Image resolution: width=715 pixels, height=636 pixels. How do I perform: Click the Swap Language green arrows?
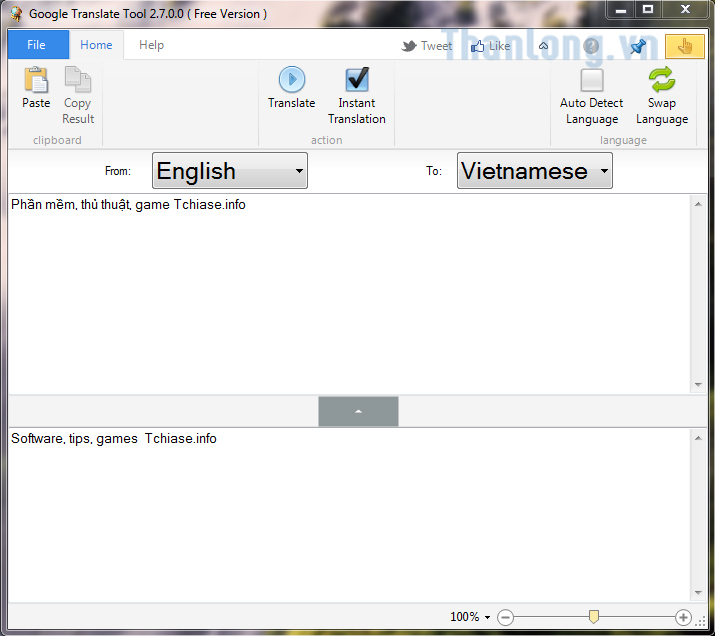coord(661,80)
